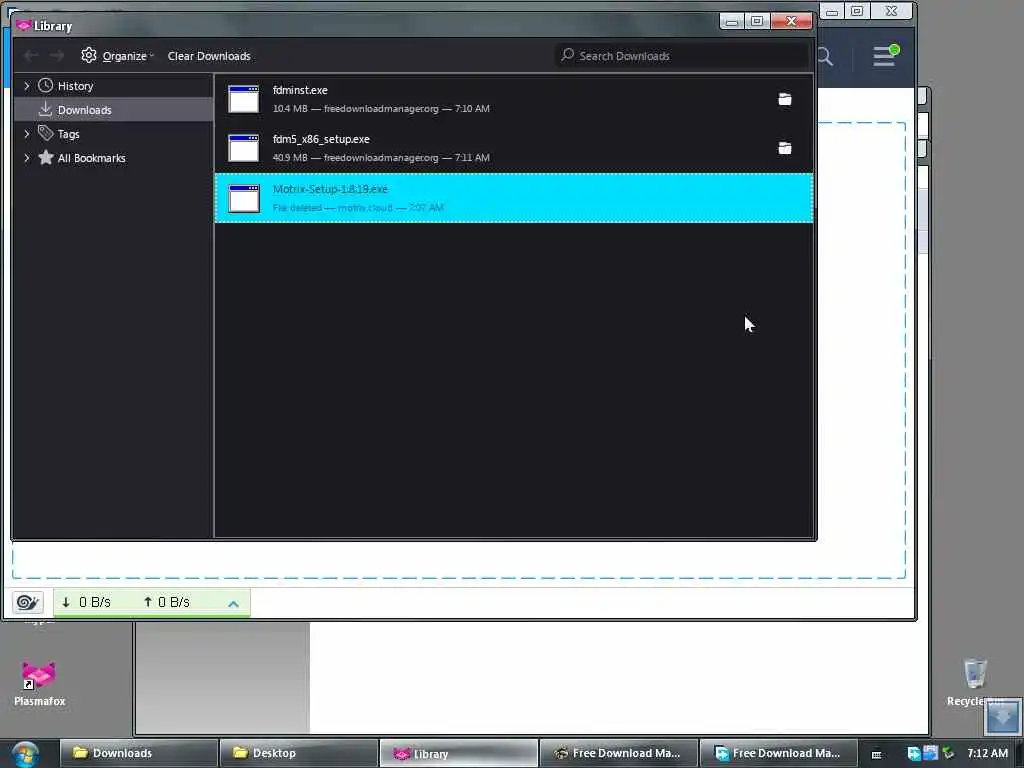Open the Organize dropdown menu

pos(127,56)
